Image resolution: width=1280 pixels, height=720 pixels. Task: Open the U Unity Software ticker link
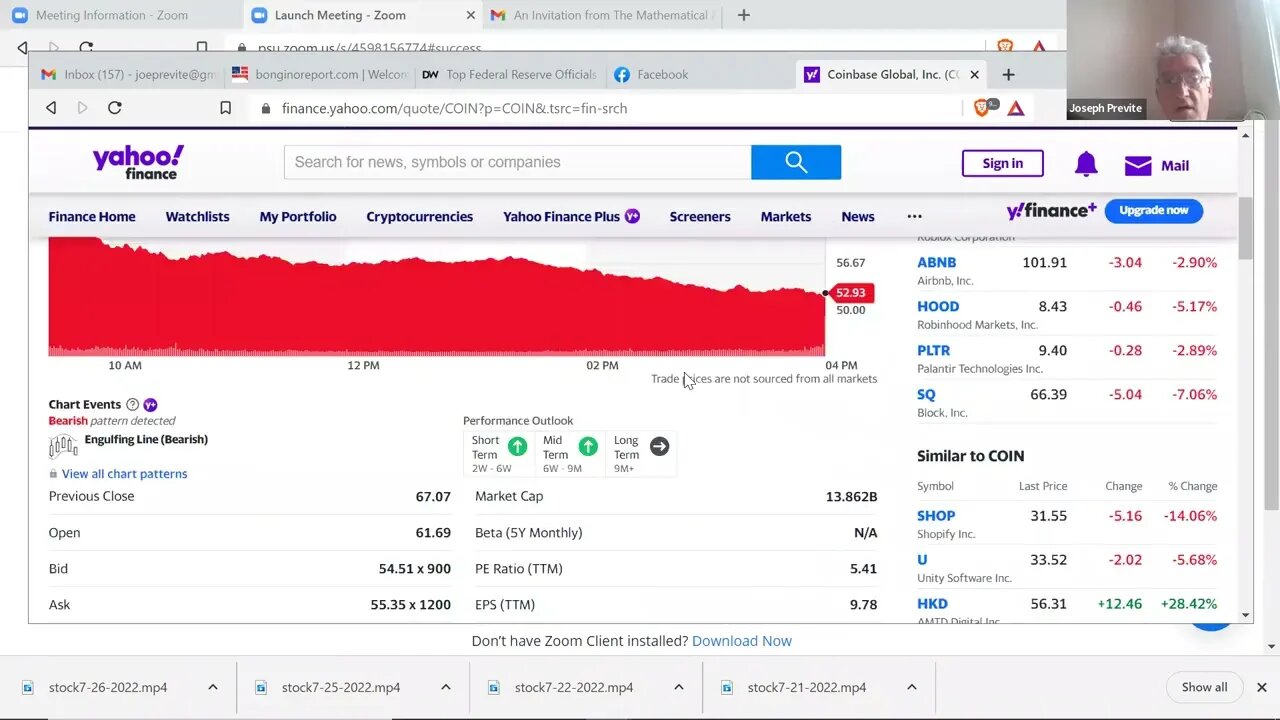[x=922, y=559]
